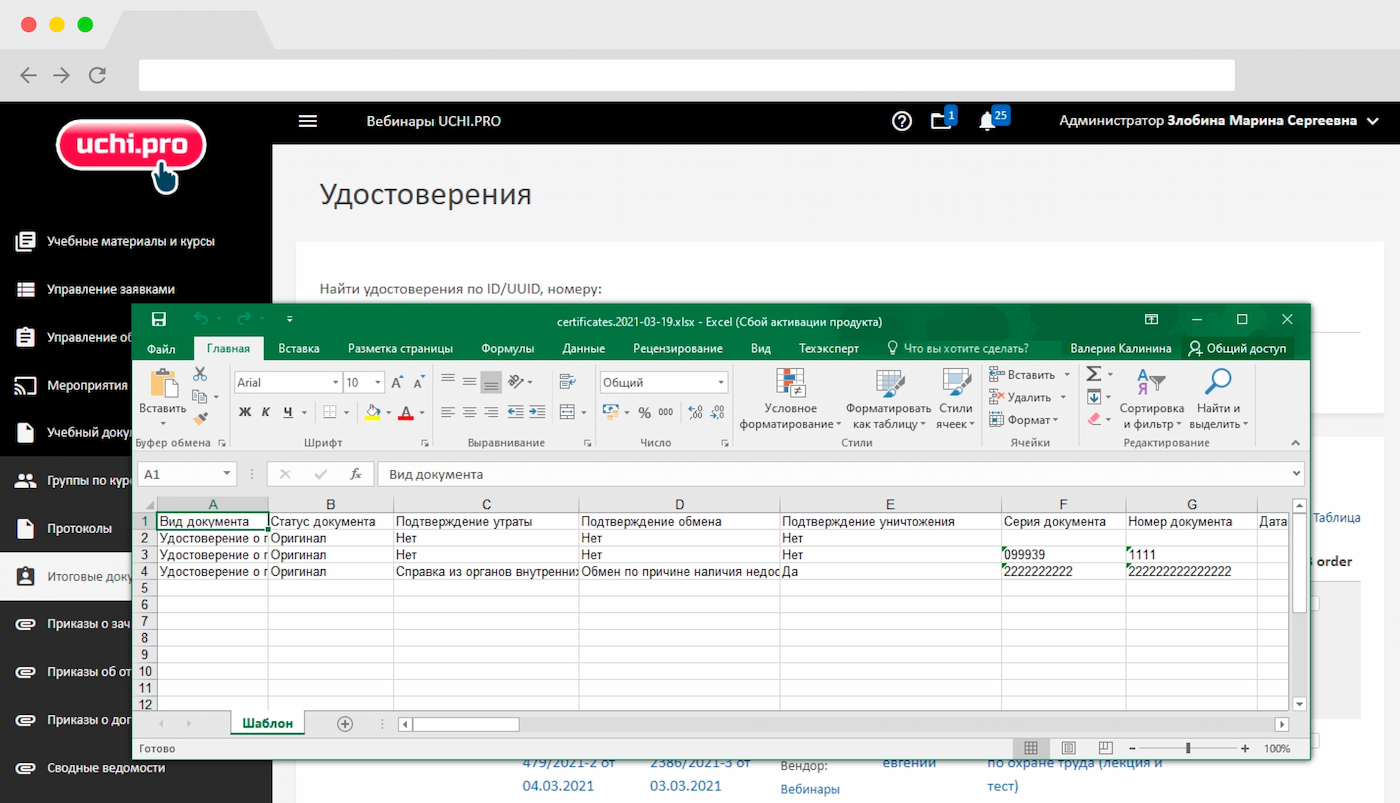Open 'Управление заявками' in sidebar
This screenshot has width=1400, height=803.
pos(110,289)
